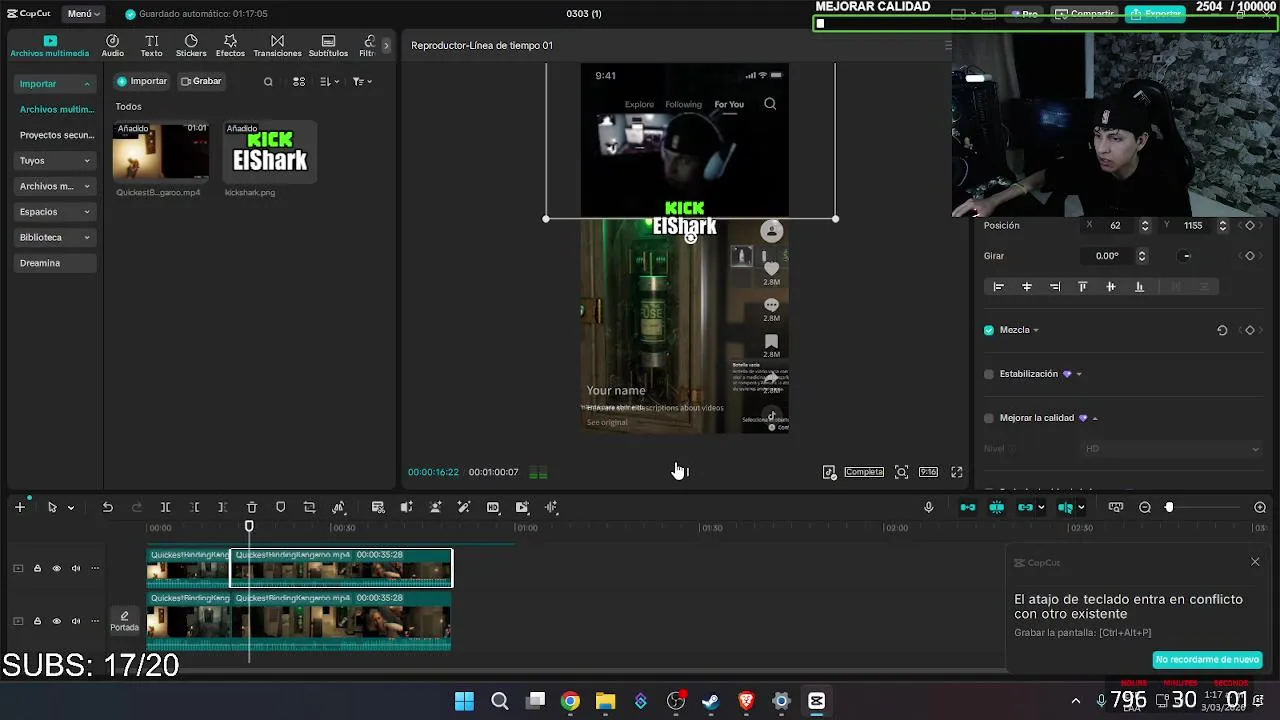Search media with the magnifier icon
This screenshot has height=720, width=1280.
click(x=268, y=82)
